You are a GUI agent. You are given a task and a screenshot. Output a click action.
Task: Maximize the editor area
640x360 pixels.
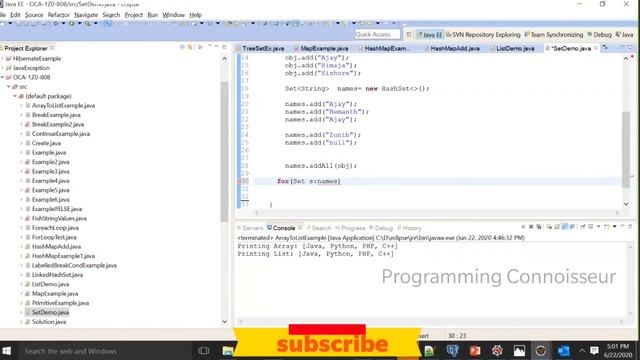coord(630,47)
